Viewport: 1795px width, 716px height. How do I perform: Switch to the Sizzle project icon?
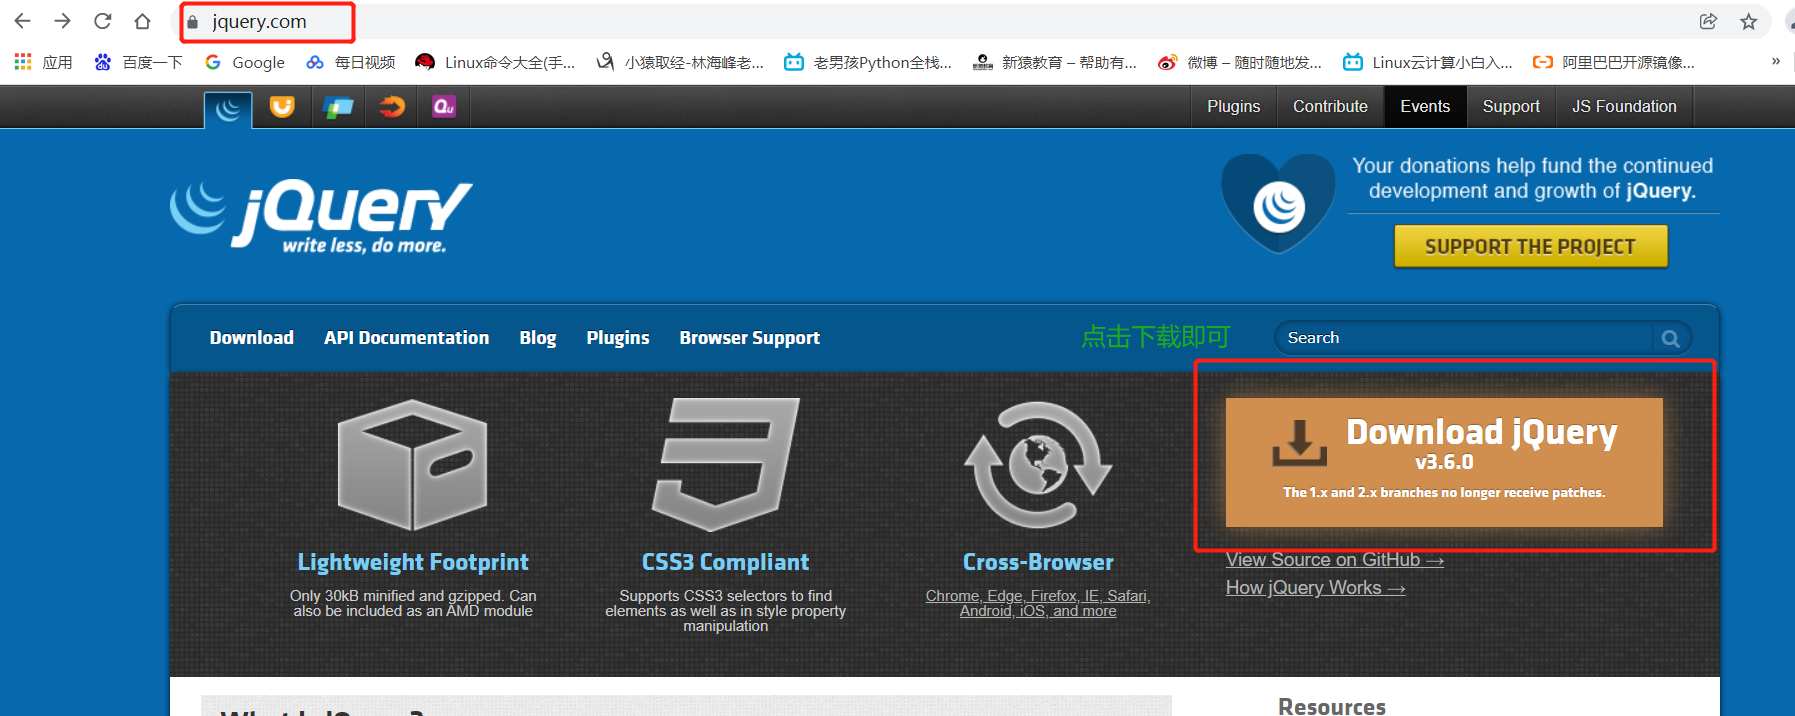[392, 106]
